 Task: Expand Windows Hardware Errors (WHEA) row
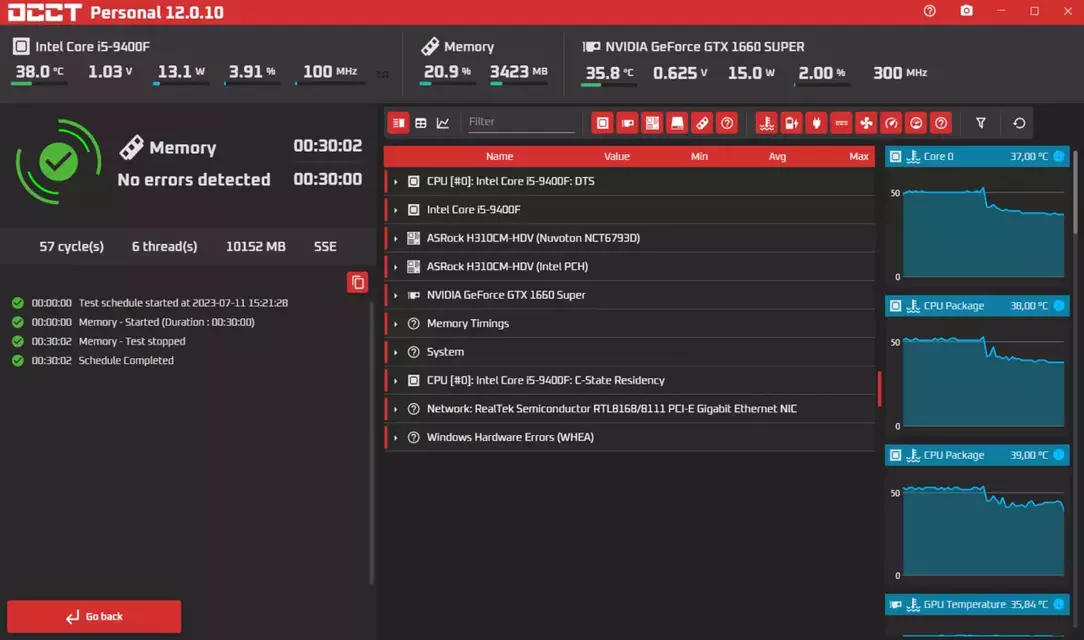[x=395, y=437]
